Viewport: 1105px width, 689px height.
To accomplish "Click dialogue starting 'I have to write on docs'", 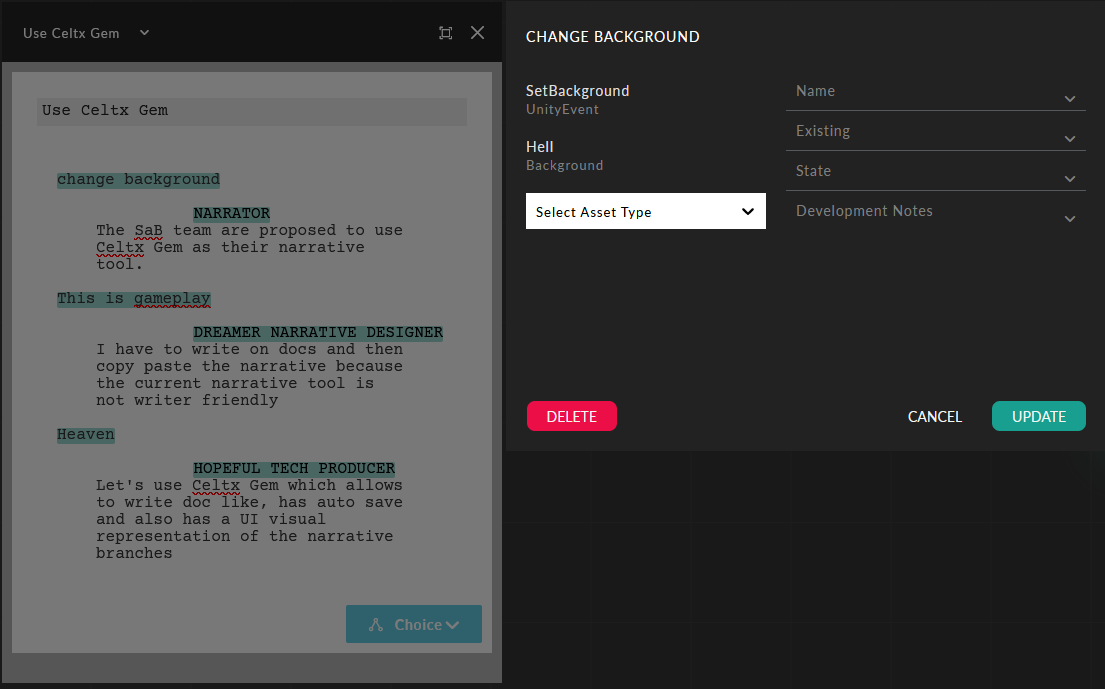I will pyautogui.click(x=249, y=375).
